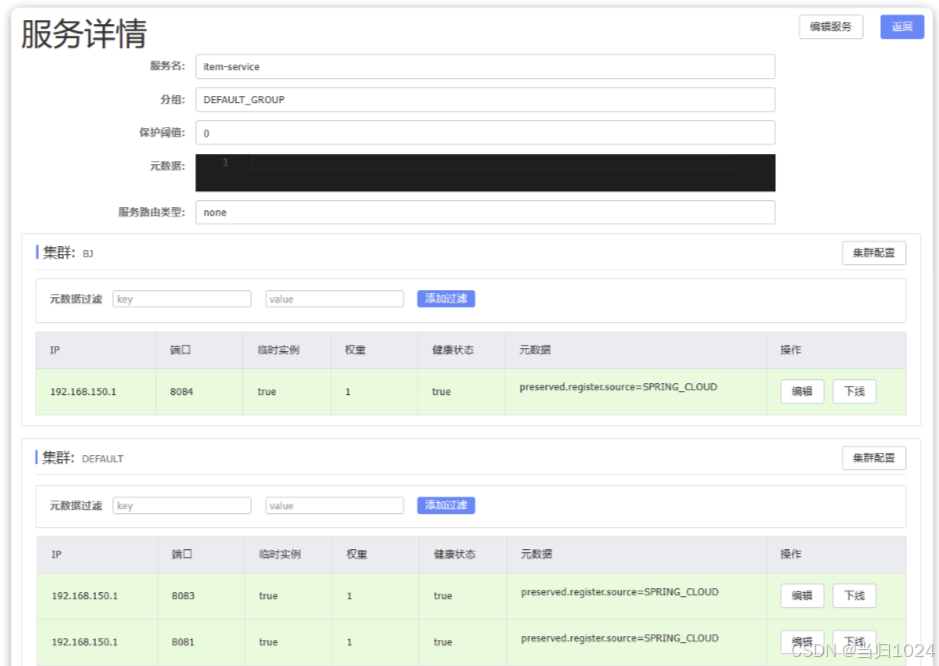Image resolution: width=939 pixels, height=666 pixels.
Task: Click the 集群: BJ cluster heading
Action: click(x=65, y=253)
